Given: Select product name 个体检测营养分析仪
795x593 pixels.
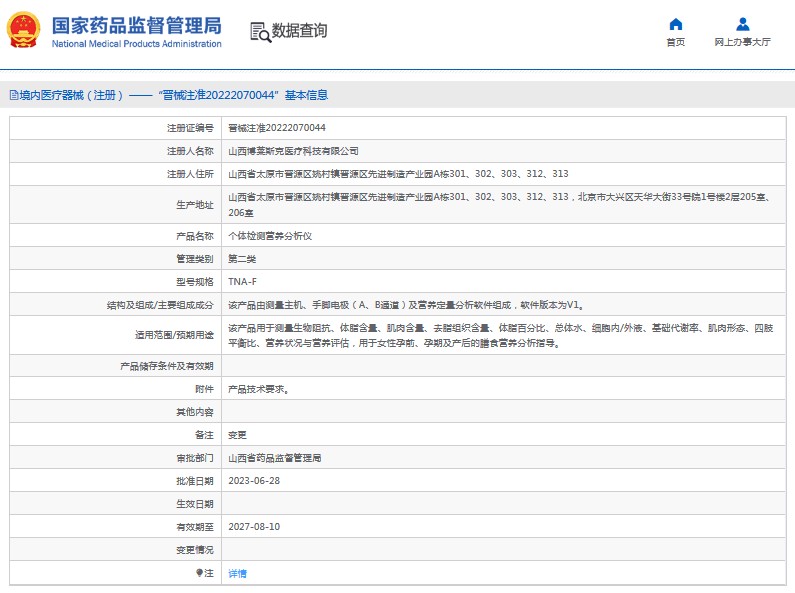Looking at the screenshot, I should pyautogui.click(x=270, y=236).
